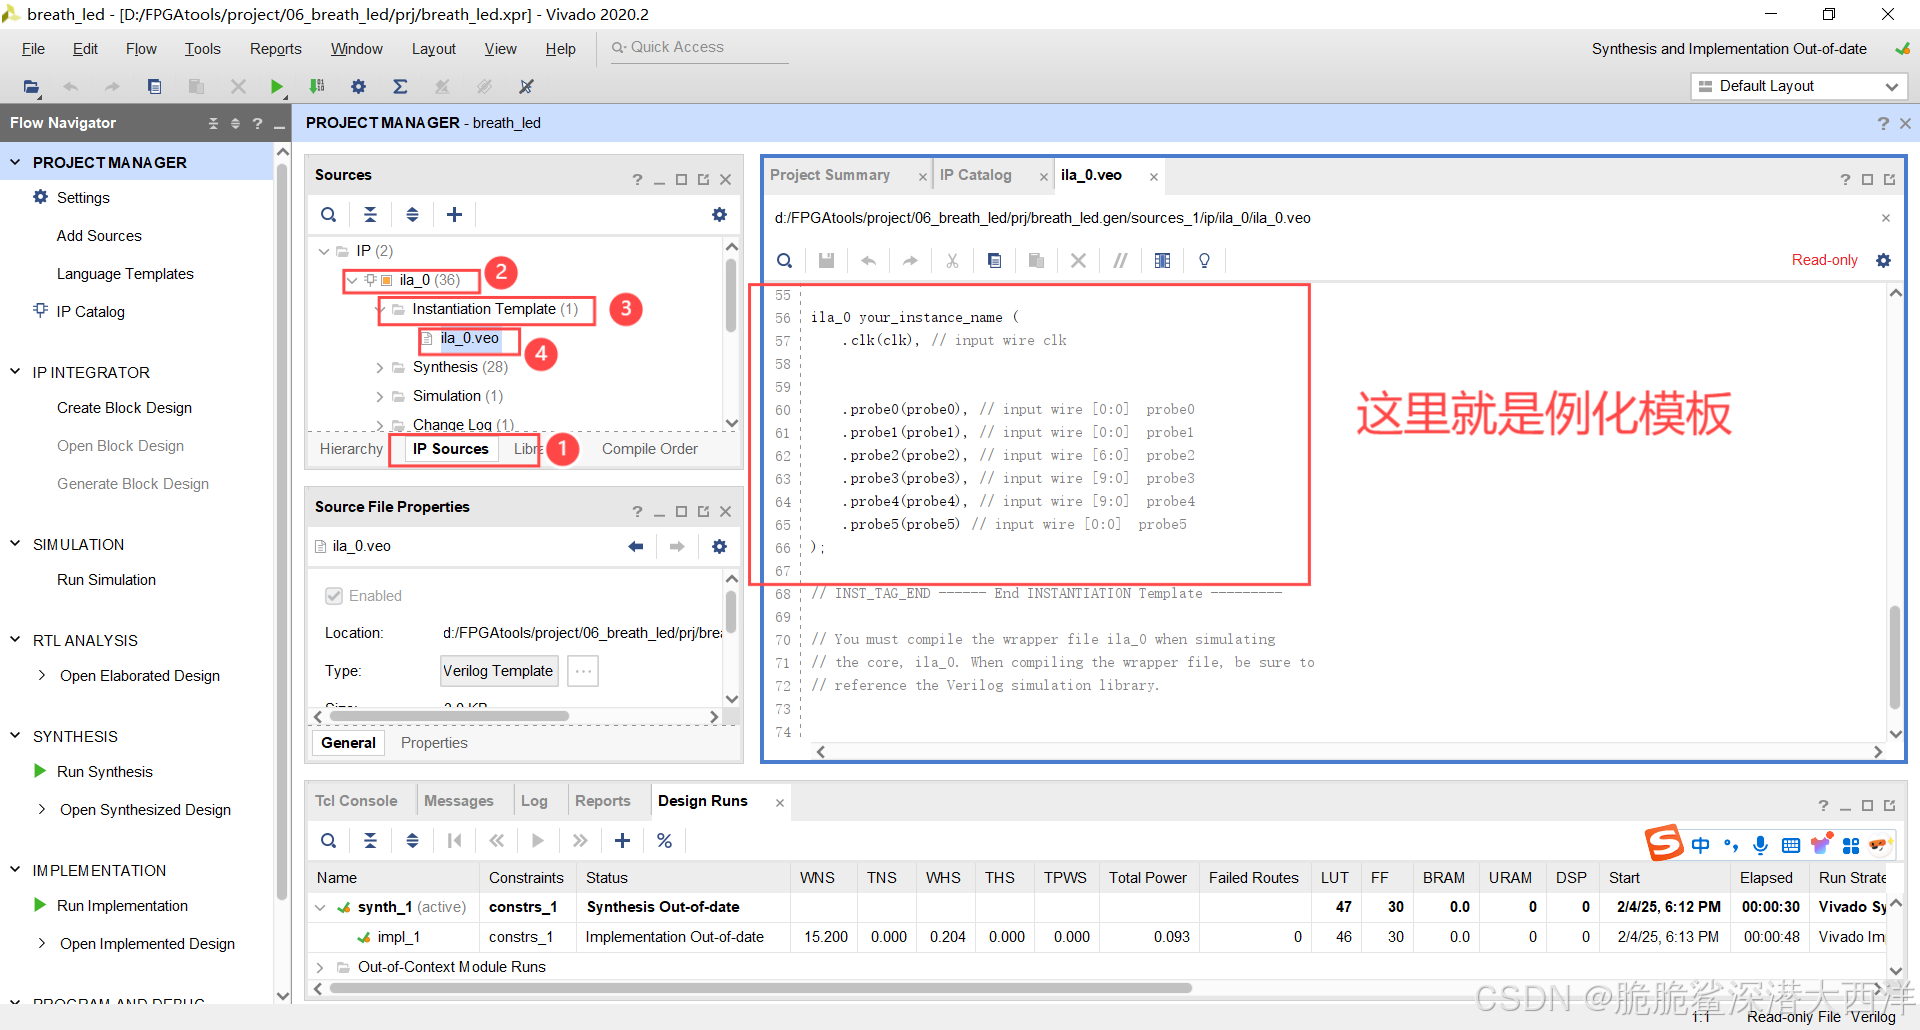The height and width of the screenshot is (1030, 1920).
Task: Switch to the Messages tab
Action: point(459,801)
